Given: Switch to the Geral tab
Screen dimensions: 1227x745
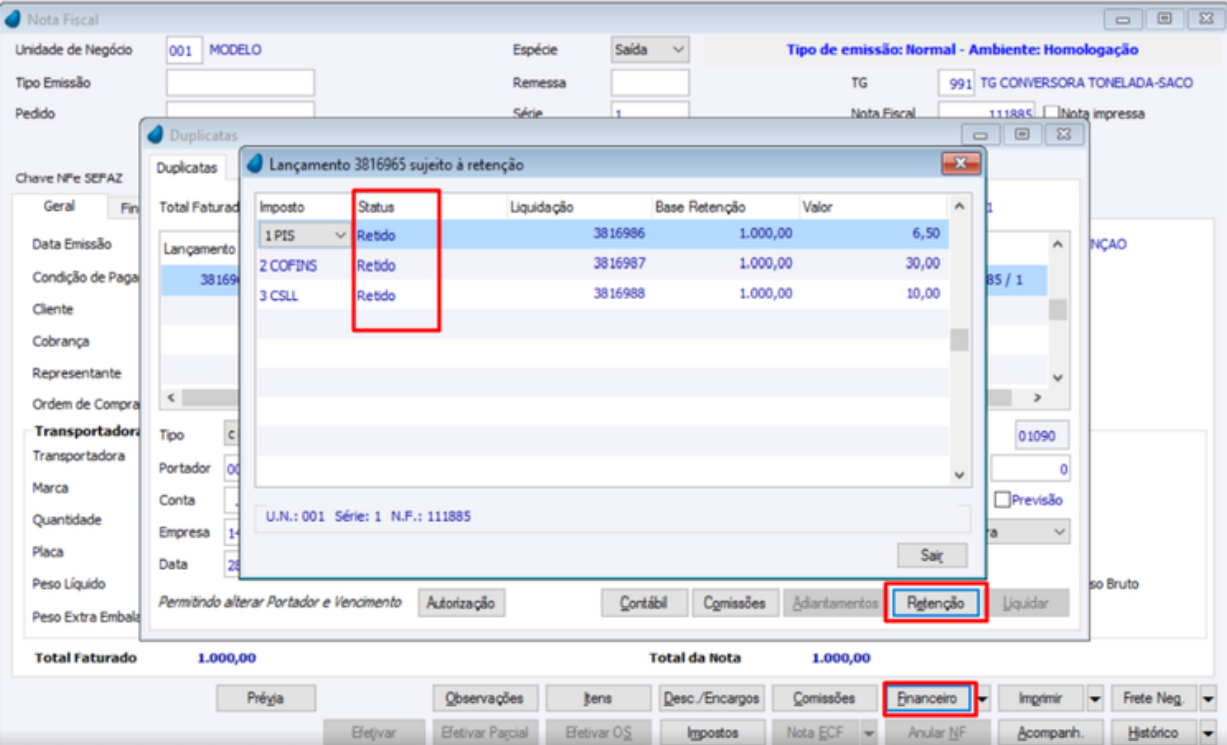Looking at the screenshot, I should click(59, 206).
